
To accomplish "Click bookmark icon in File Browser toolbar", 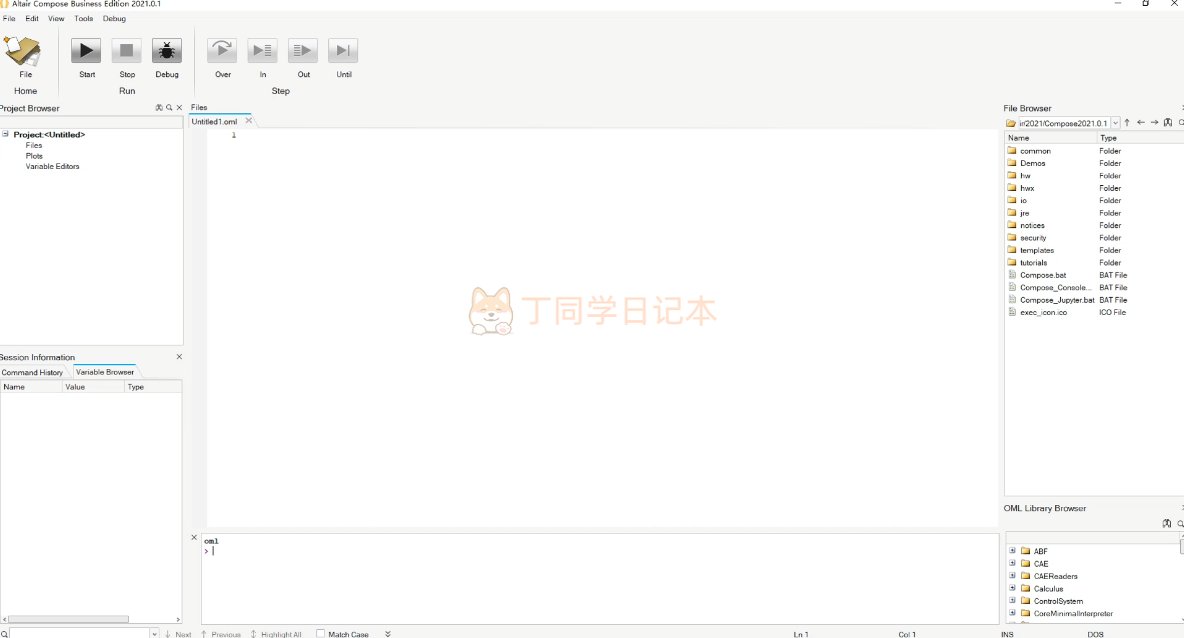I will (1168, 122).
